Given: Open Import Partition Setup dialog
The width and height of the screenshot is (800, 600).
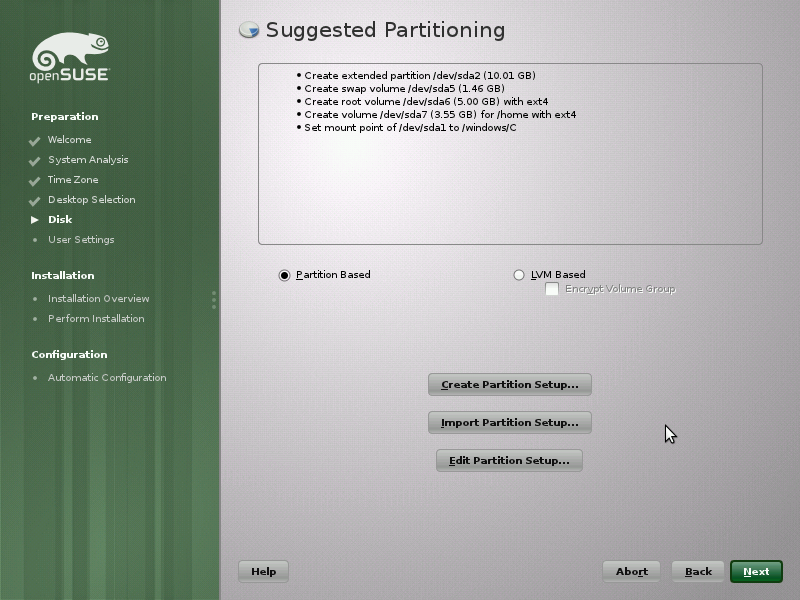Looking at the screenshot, I should (510, 422).
